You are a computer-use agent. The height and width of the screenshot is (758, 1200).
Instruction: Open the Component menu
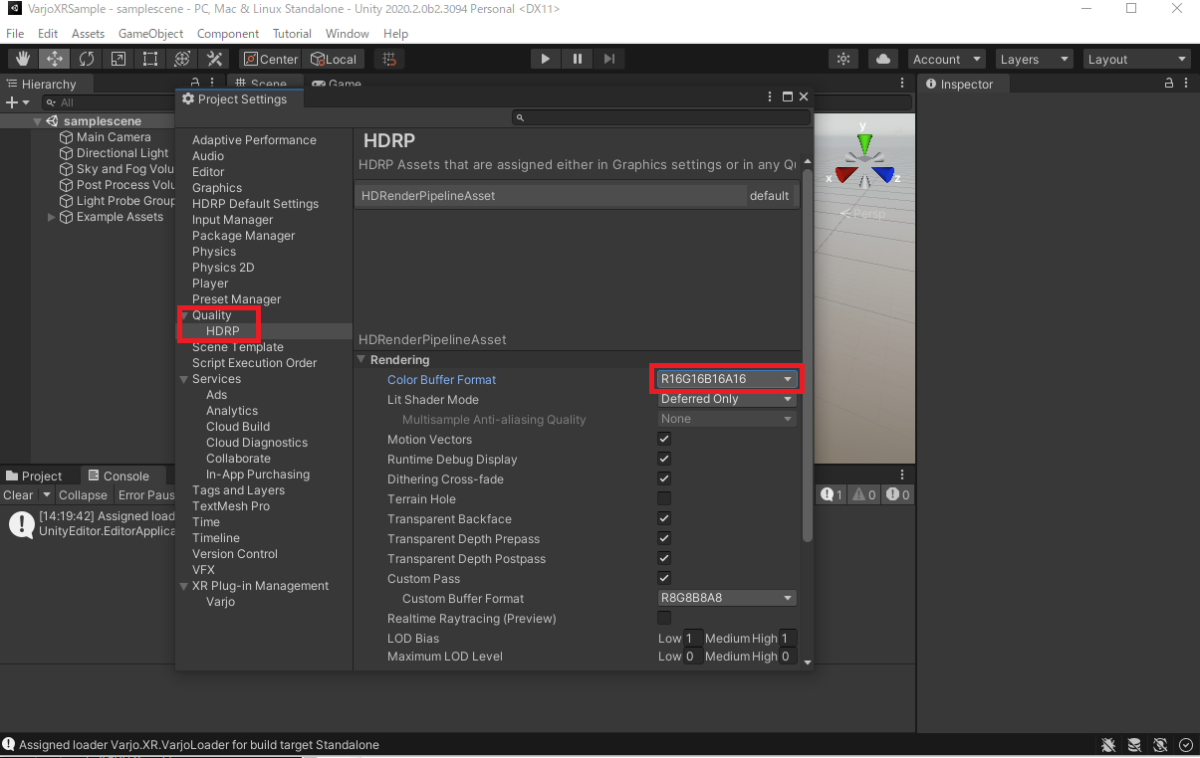228,33
